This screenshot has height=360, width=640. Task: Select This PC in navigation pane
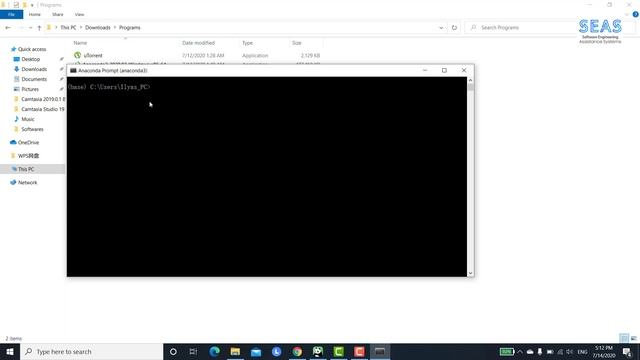pyautogui.click(x=26, y=169)
